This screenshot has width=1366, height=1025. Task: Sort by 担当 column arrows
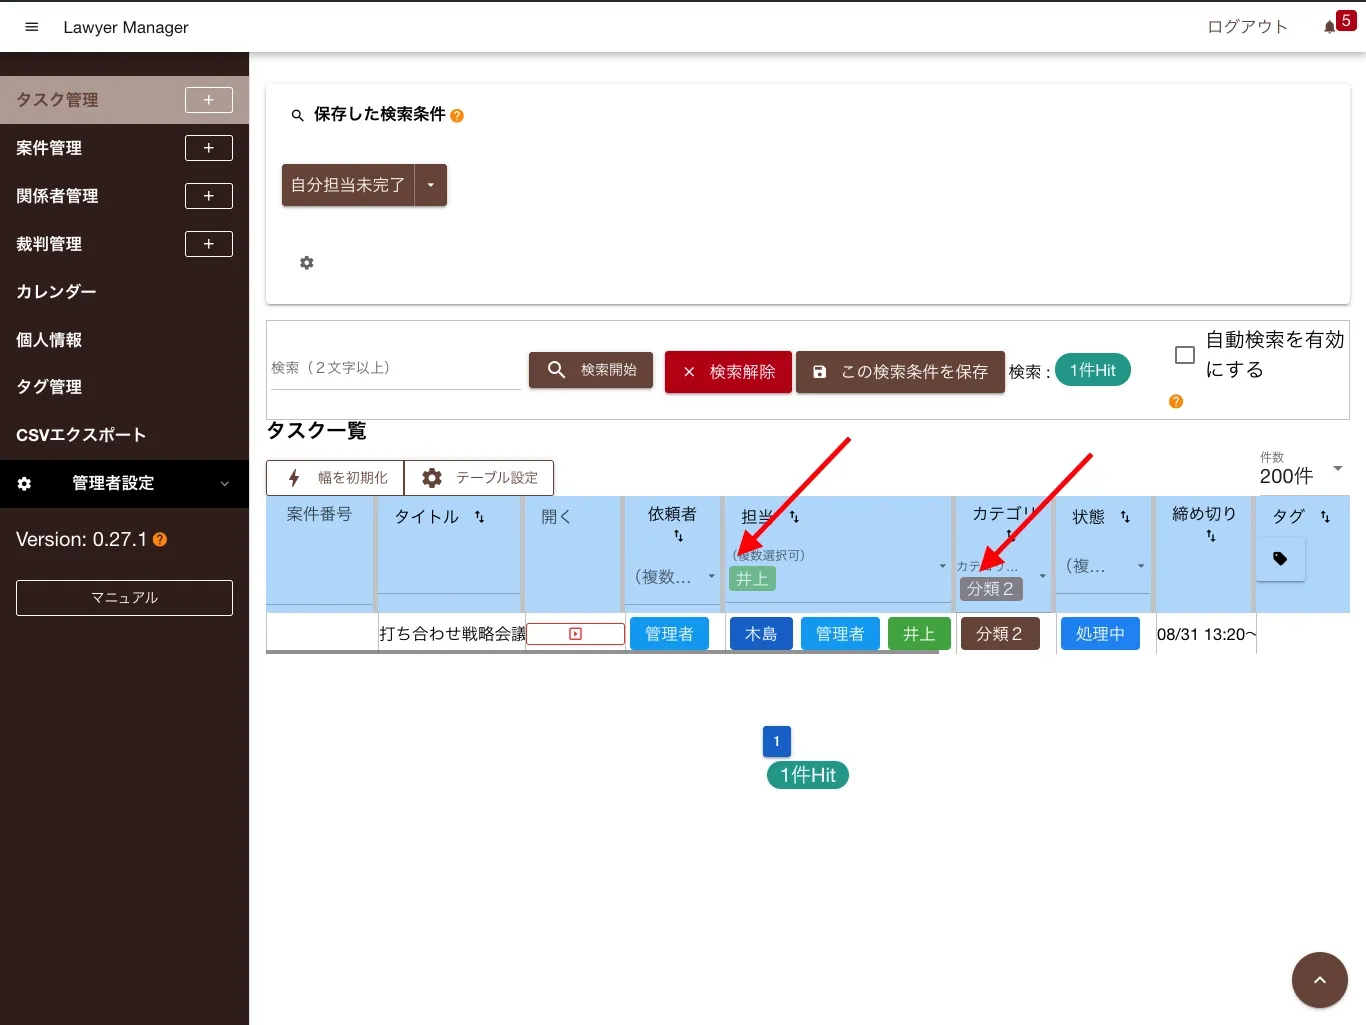point(794,517)
